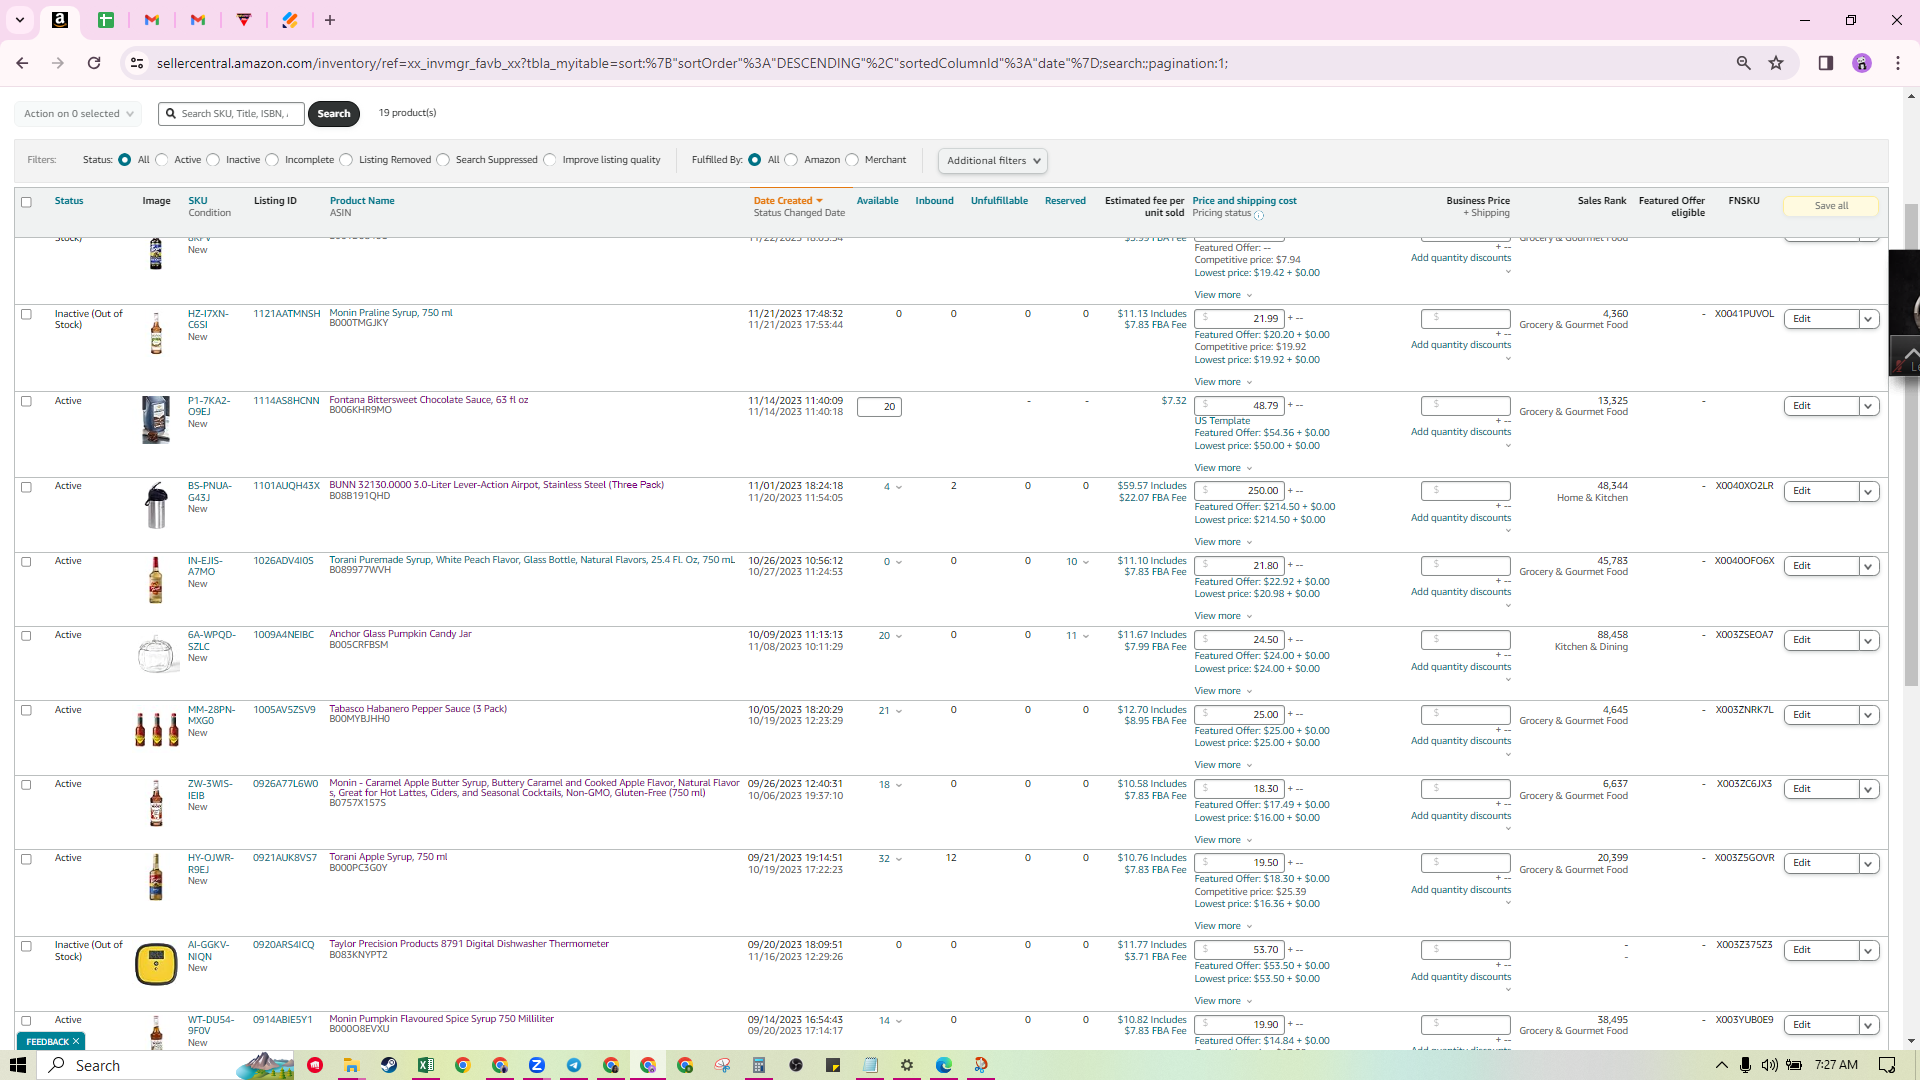Select the Listing Removed status filter
This screenshot has height=1080, width=1920.
(x=346, y=160)
